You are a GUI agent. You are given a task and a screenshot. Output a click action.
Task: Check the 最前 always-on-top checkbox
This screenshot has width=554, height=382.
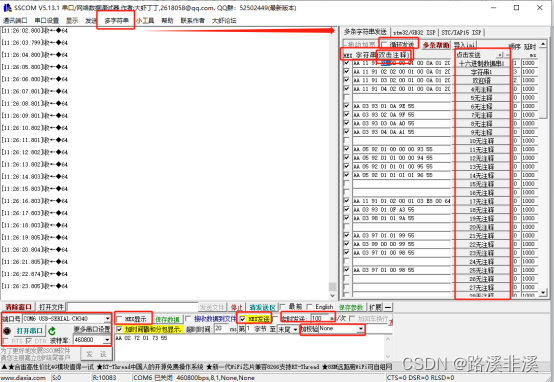pos(283,307)
